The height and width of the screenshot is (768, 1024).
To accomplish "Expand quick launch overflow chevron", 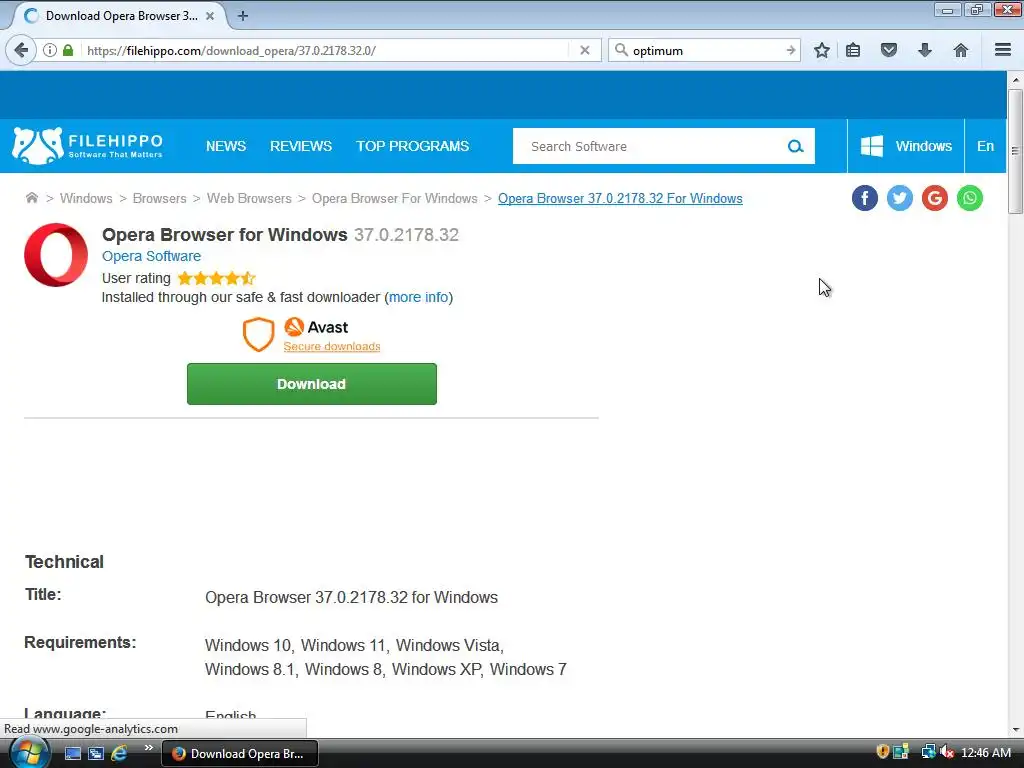I will (x=149, y=748).
